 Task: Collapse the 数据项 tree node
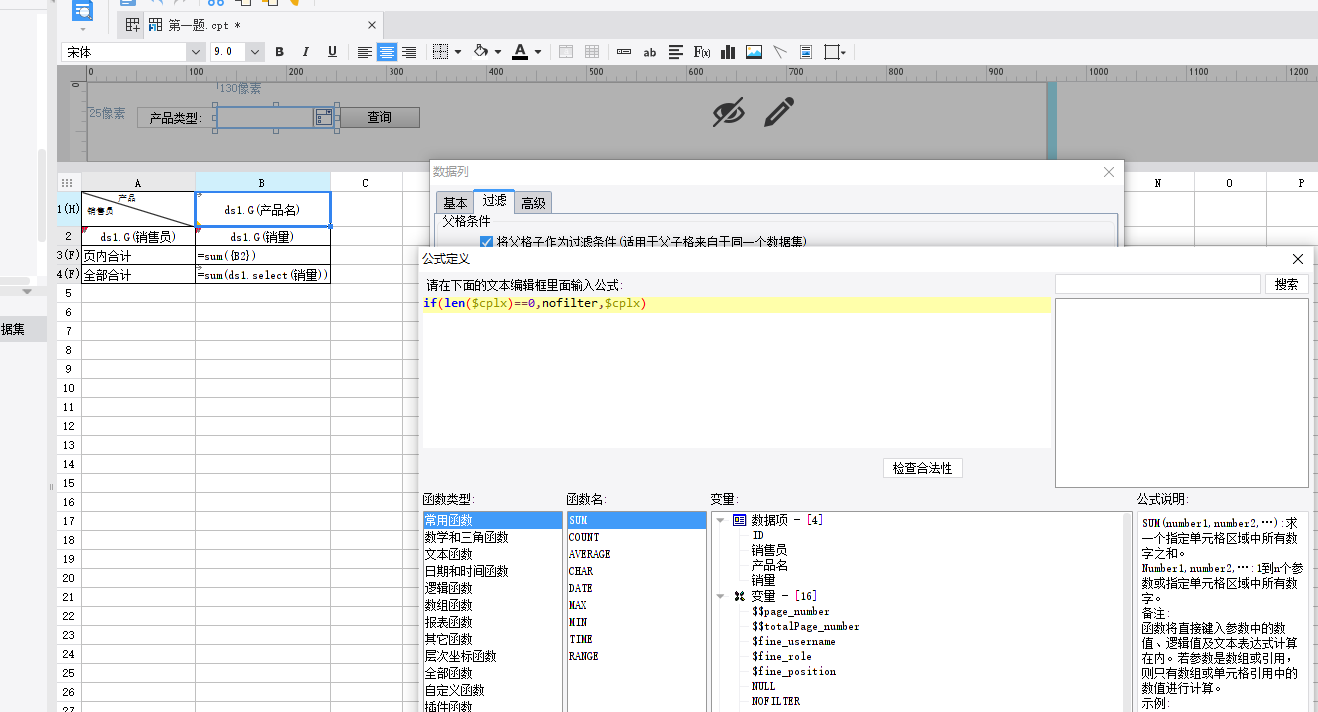[722, 520]
